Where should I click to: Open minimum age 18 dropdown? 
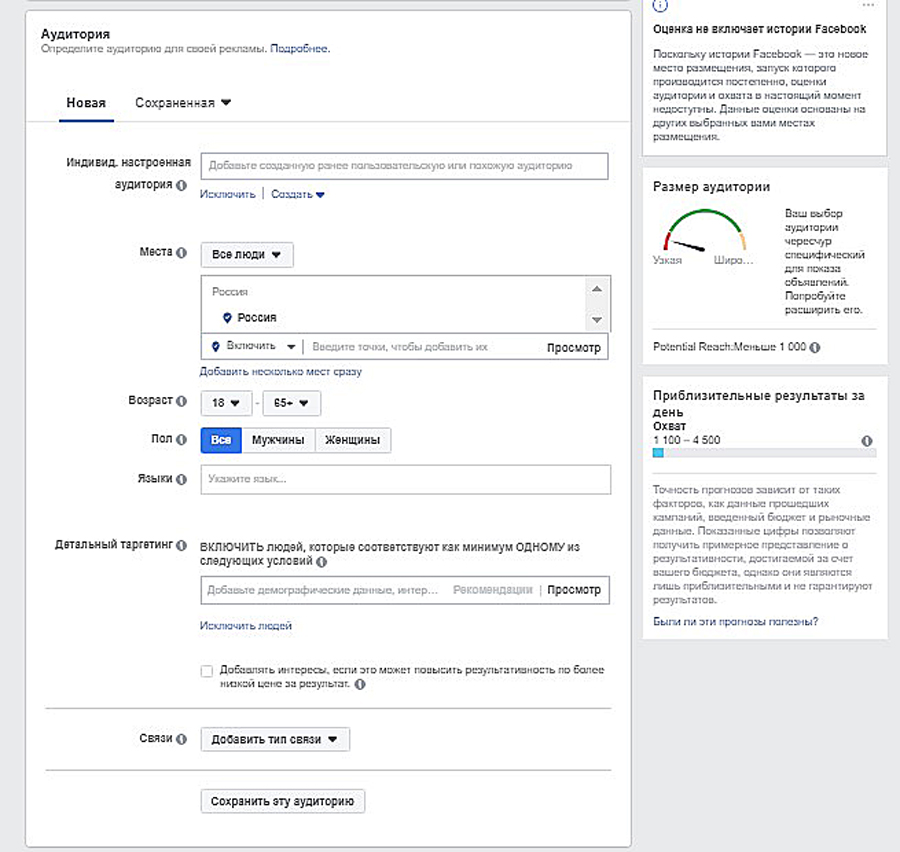(x=225, y=403)
